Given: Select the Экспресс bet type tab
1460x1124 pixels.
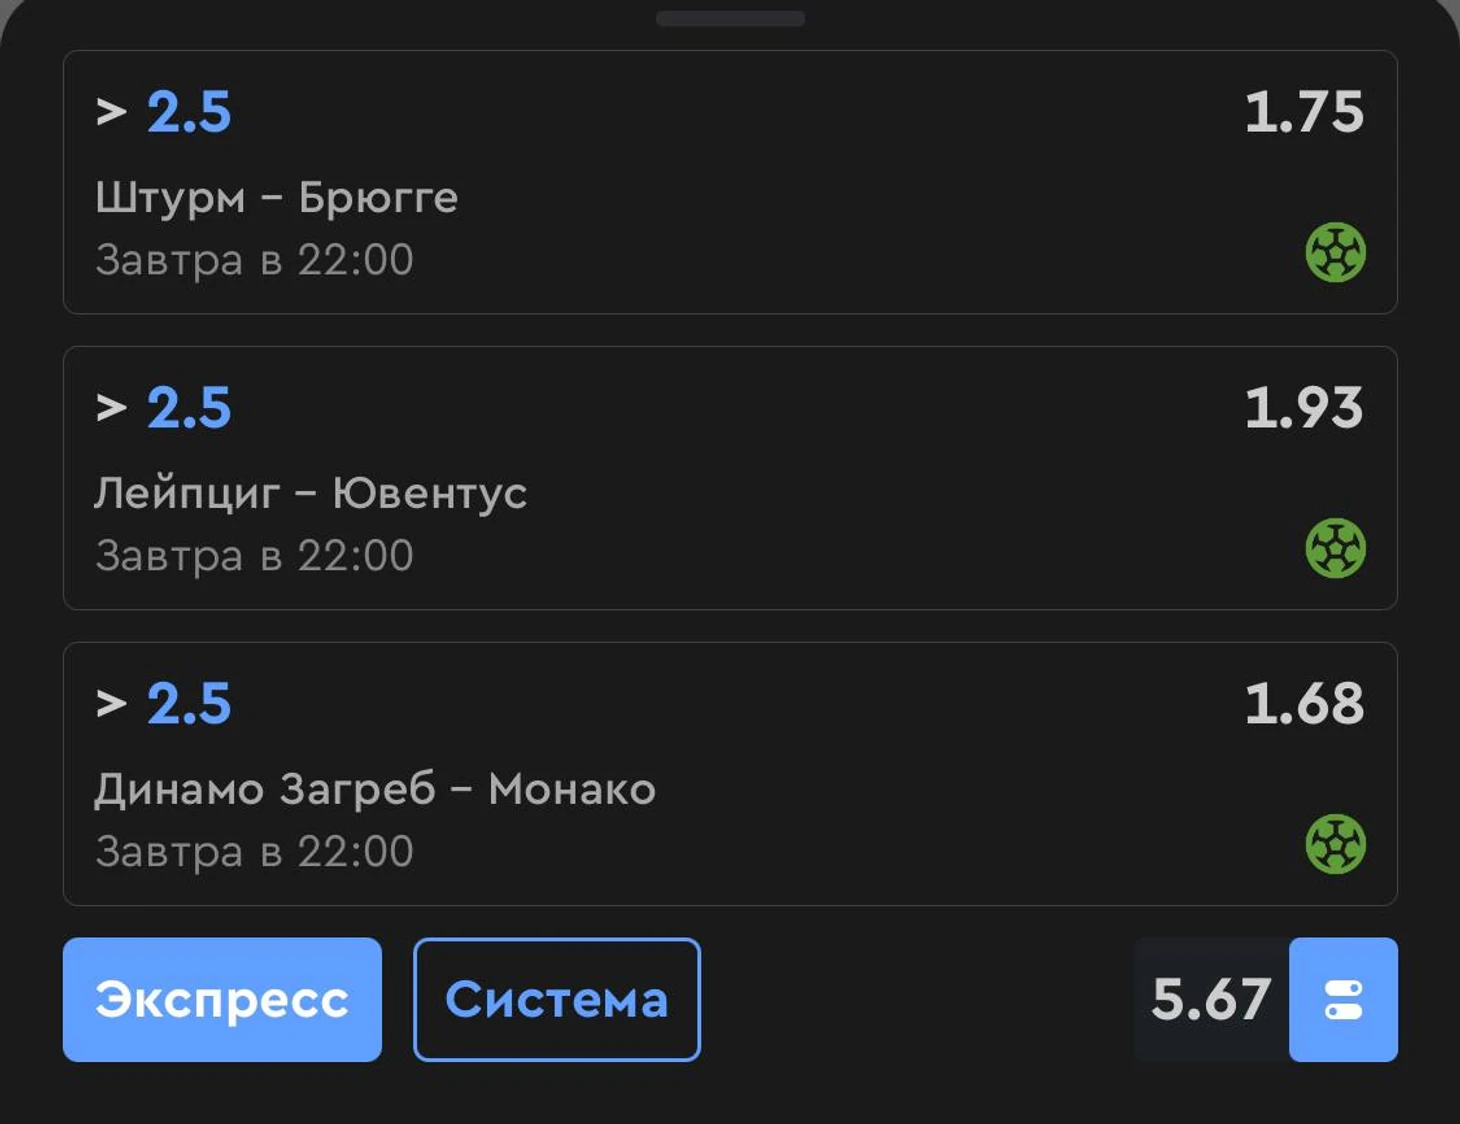Looking at the screenshot, I should pyautogui.click(x=222, y=999).
